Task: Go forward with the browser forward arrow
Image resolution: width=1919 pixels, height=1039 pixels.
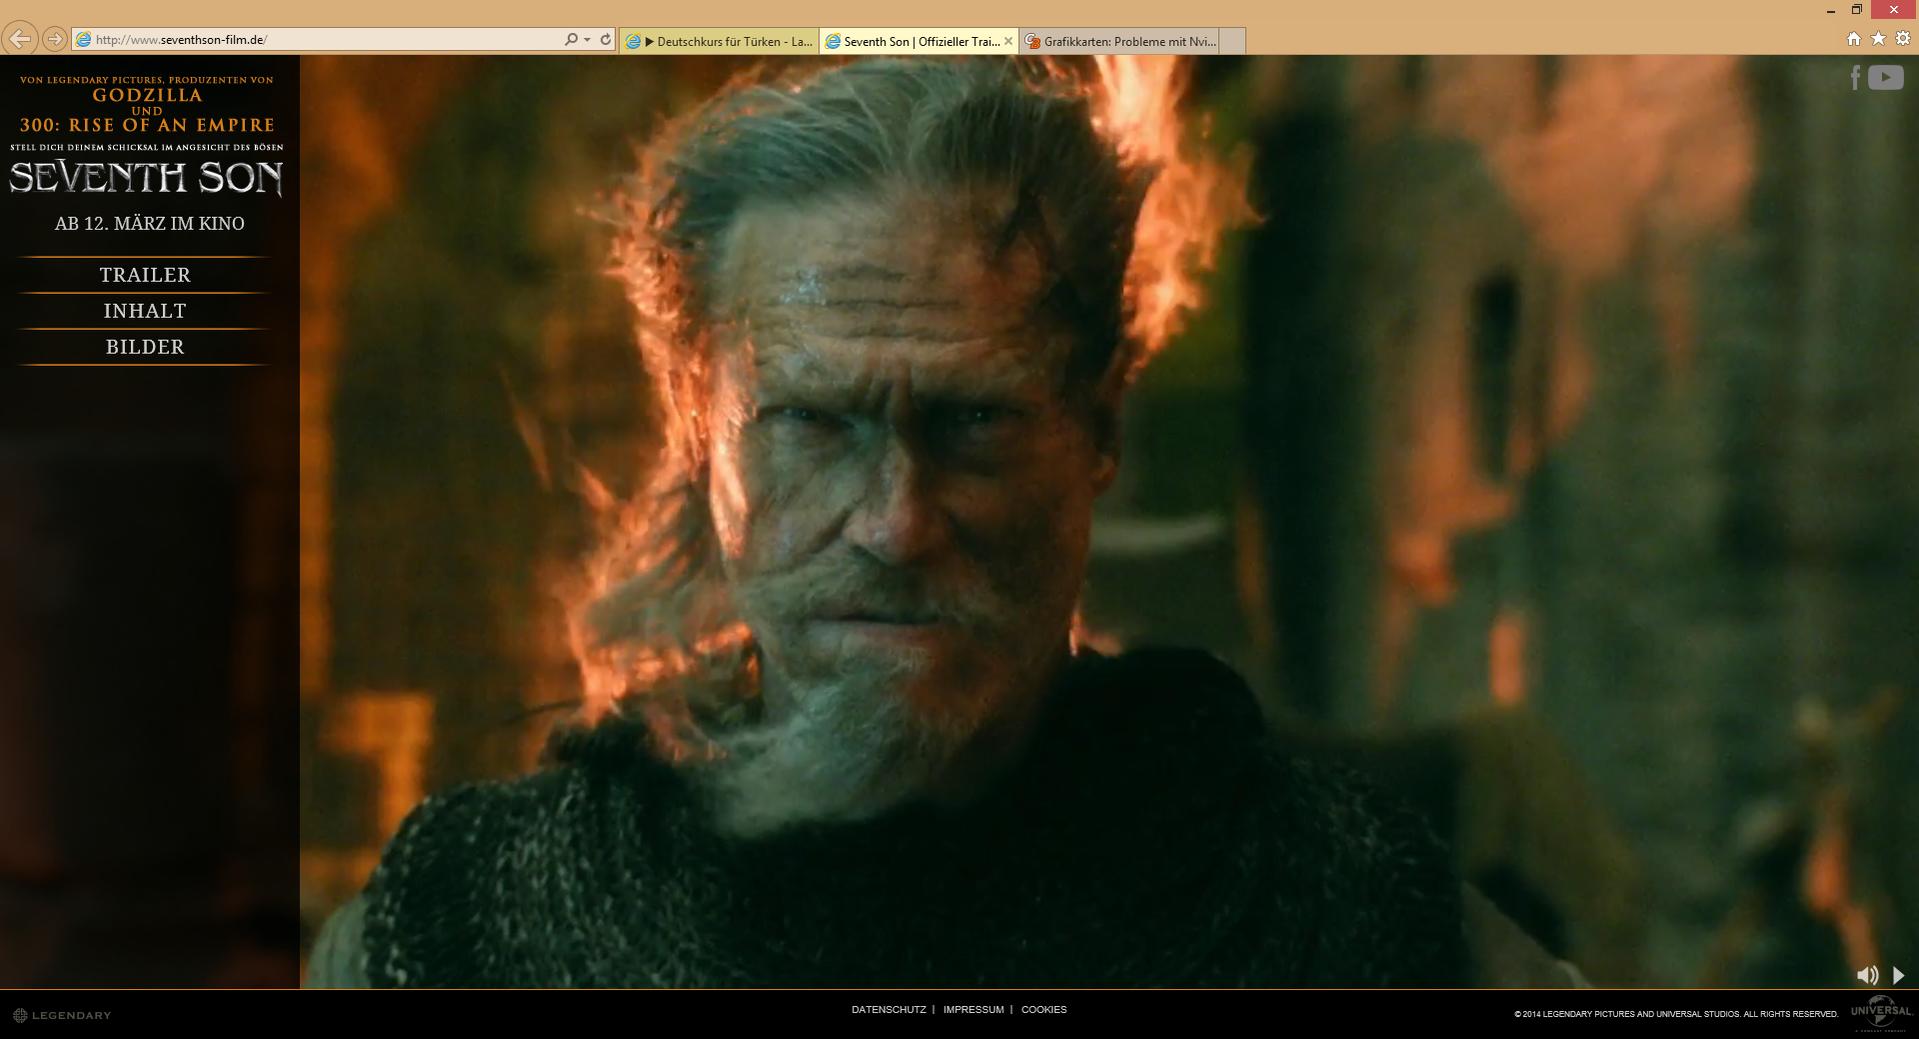Action: [x=54, y=39]
